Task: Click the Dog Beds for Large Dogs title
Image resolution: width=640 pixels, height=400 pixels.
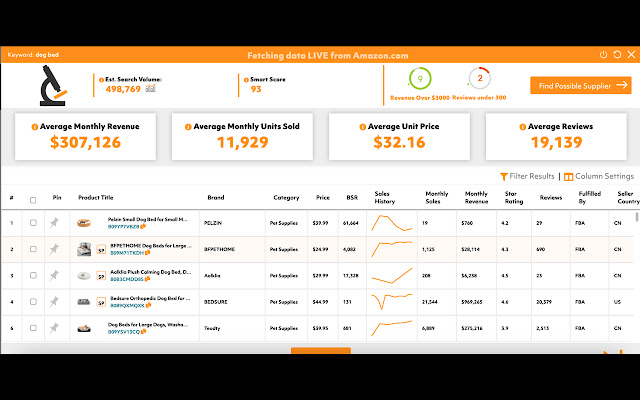Action: [x=148, y=325]
